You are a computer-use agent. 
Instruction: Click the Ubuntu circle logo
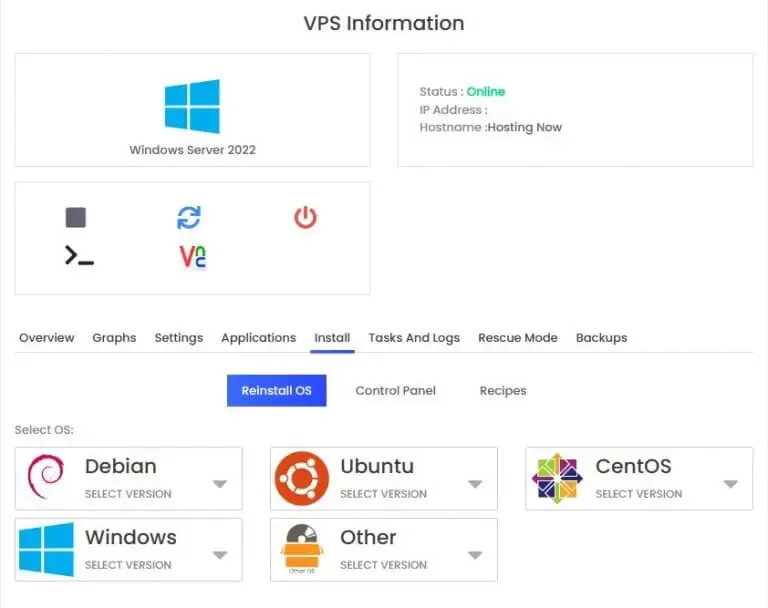302,478
